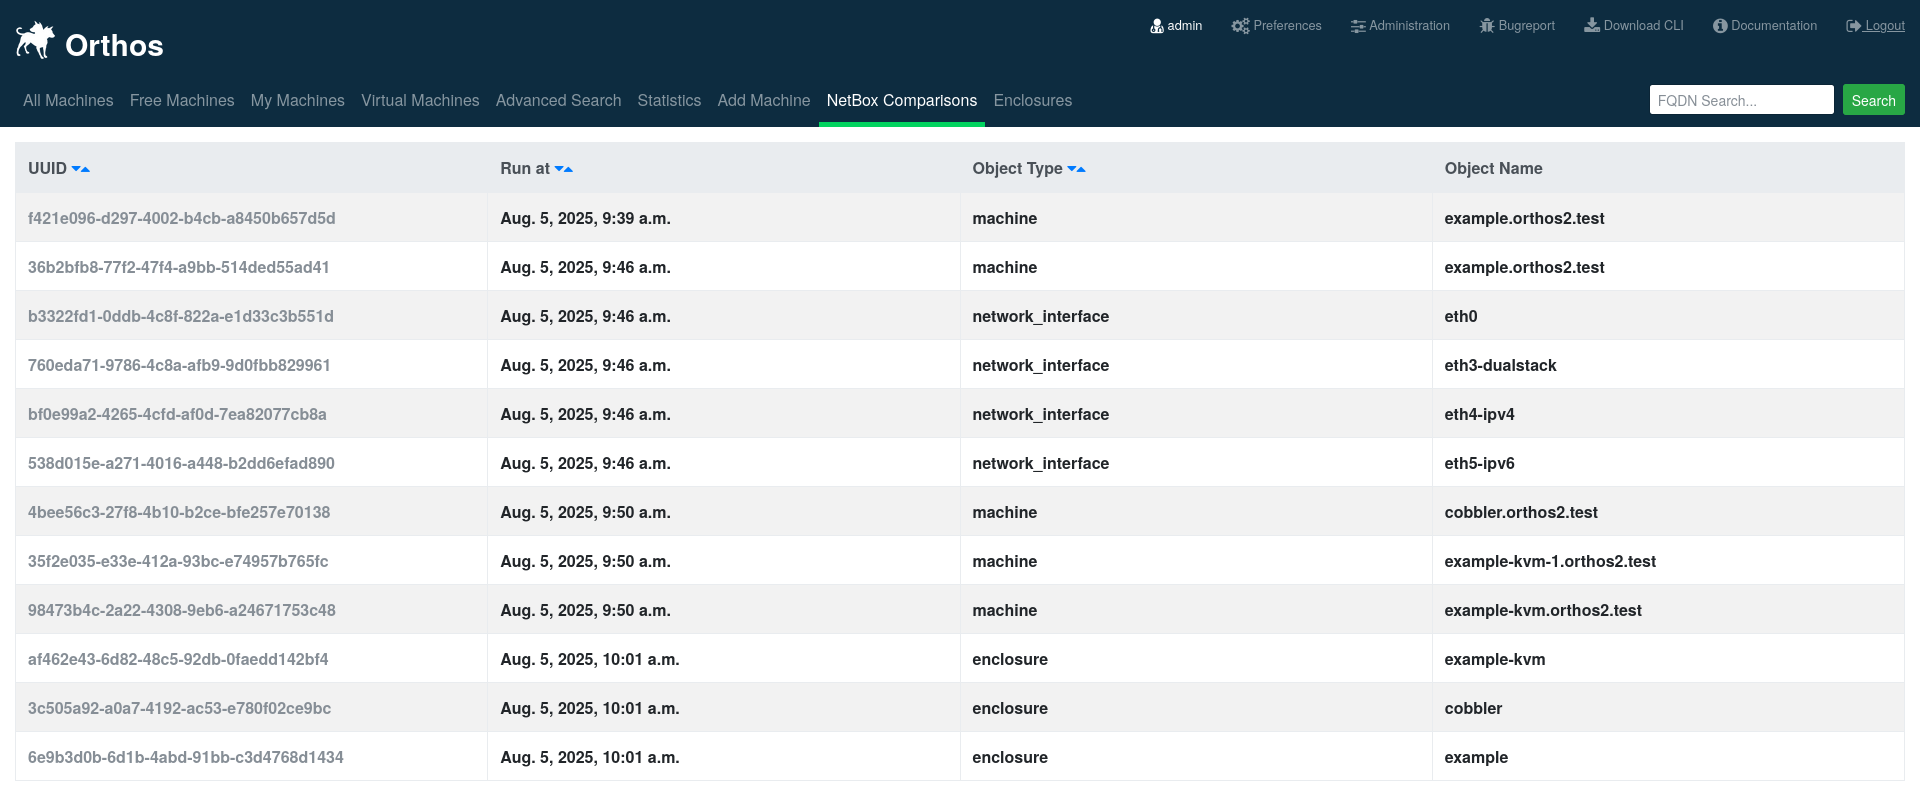Open UUID b3322fd1-0ddb-4c8f-822a-e1d33c3b551d
Viewport: 1920px width, 797px height.
(x=181, y=316)
